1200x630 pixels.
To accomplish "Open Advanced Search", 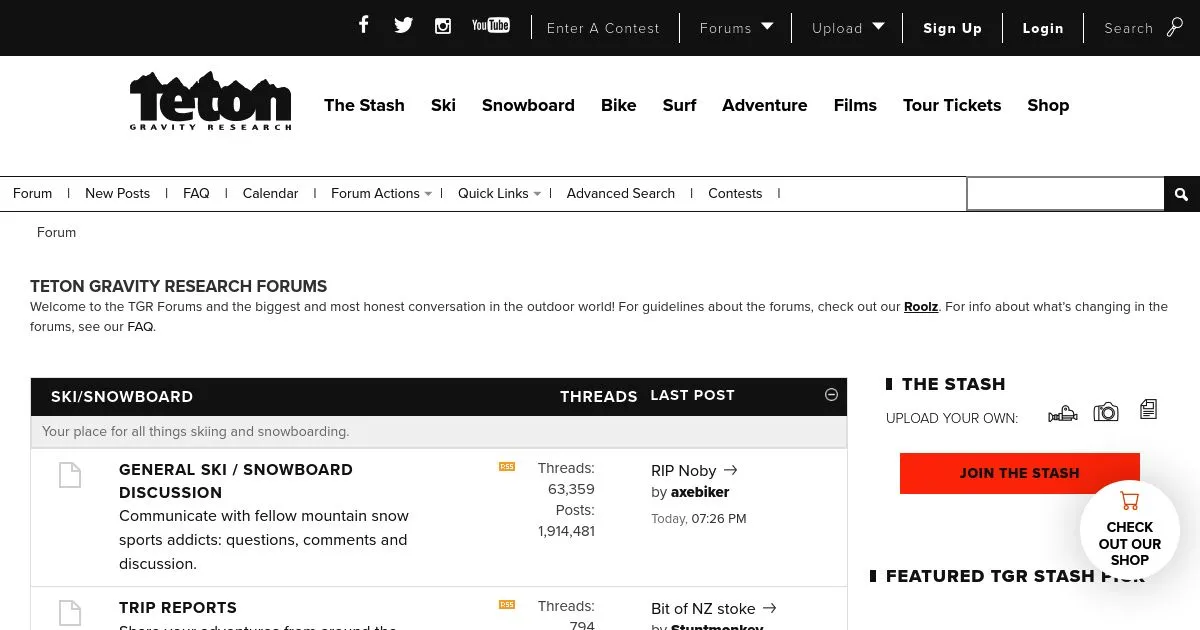I will tap(621, 194).
